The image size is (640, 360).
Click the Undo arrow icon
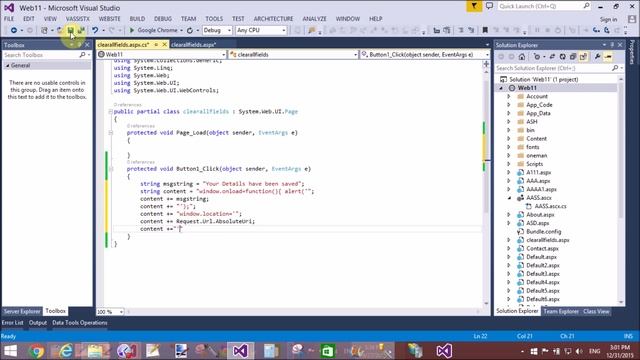pos(95,30)
